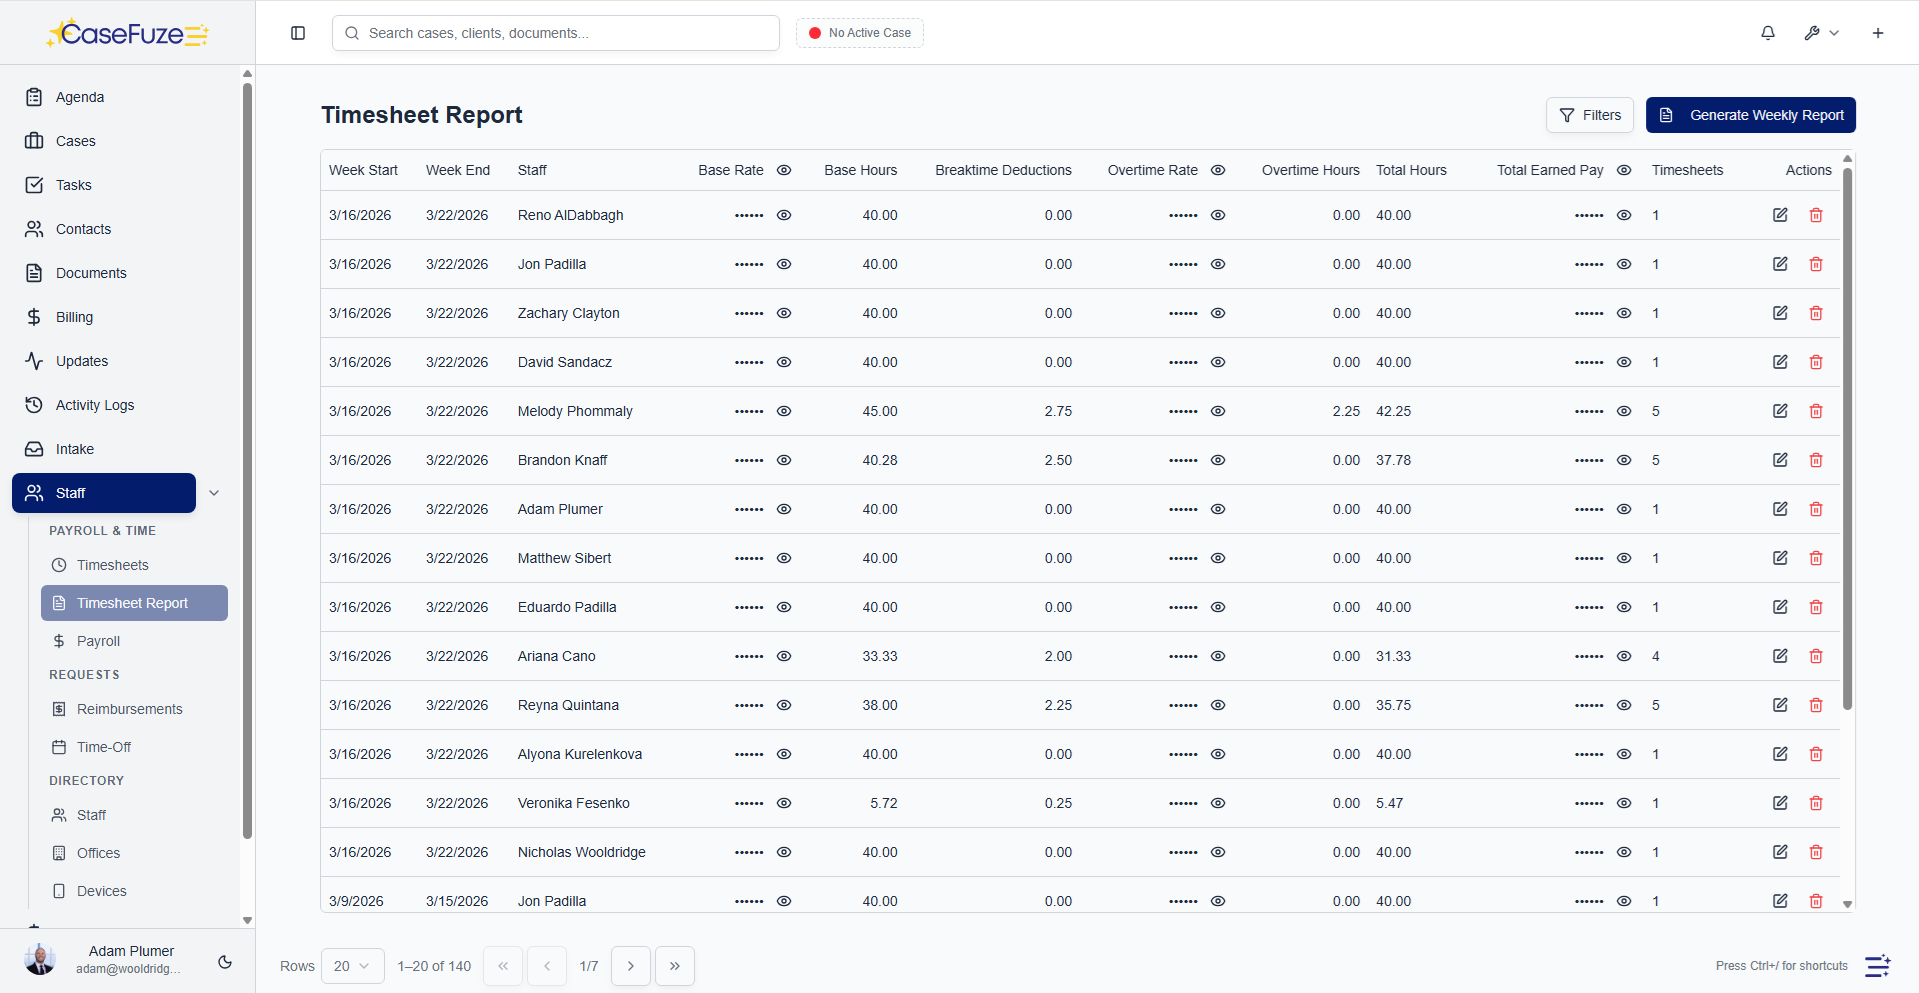Open the Rows per page dropdown

(x=352, y=966)
